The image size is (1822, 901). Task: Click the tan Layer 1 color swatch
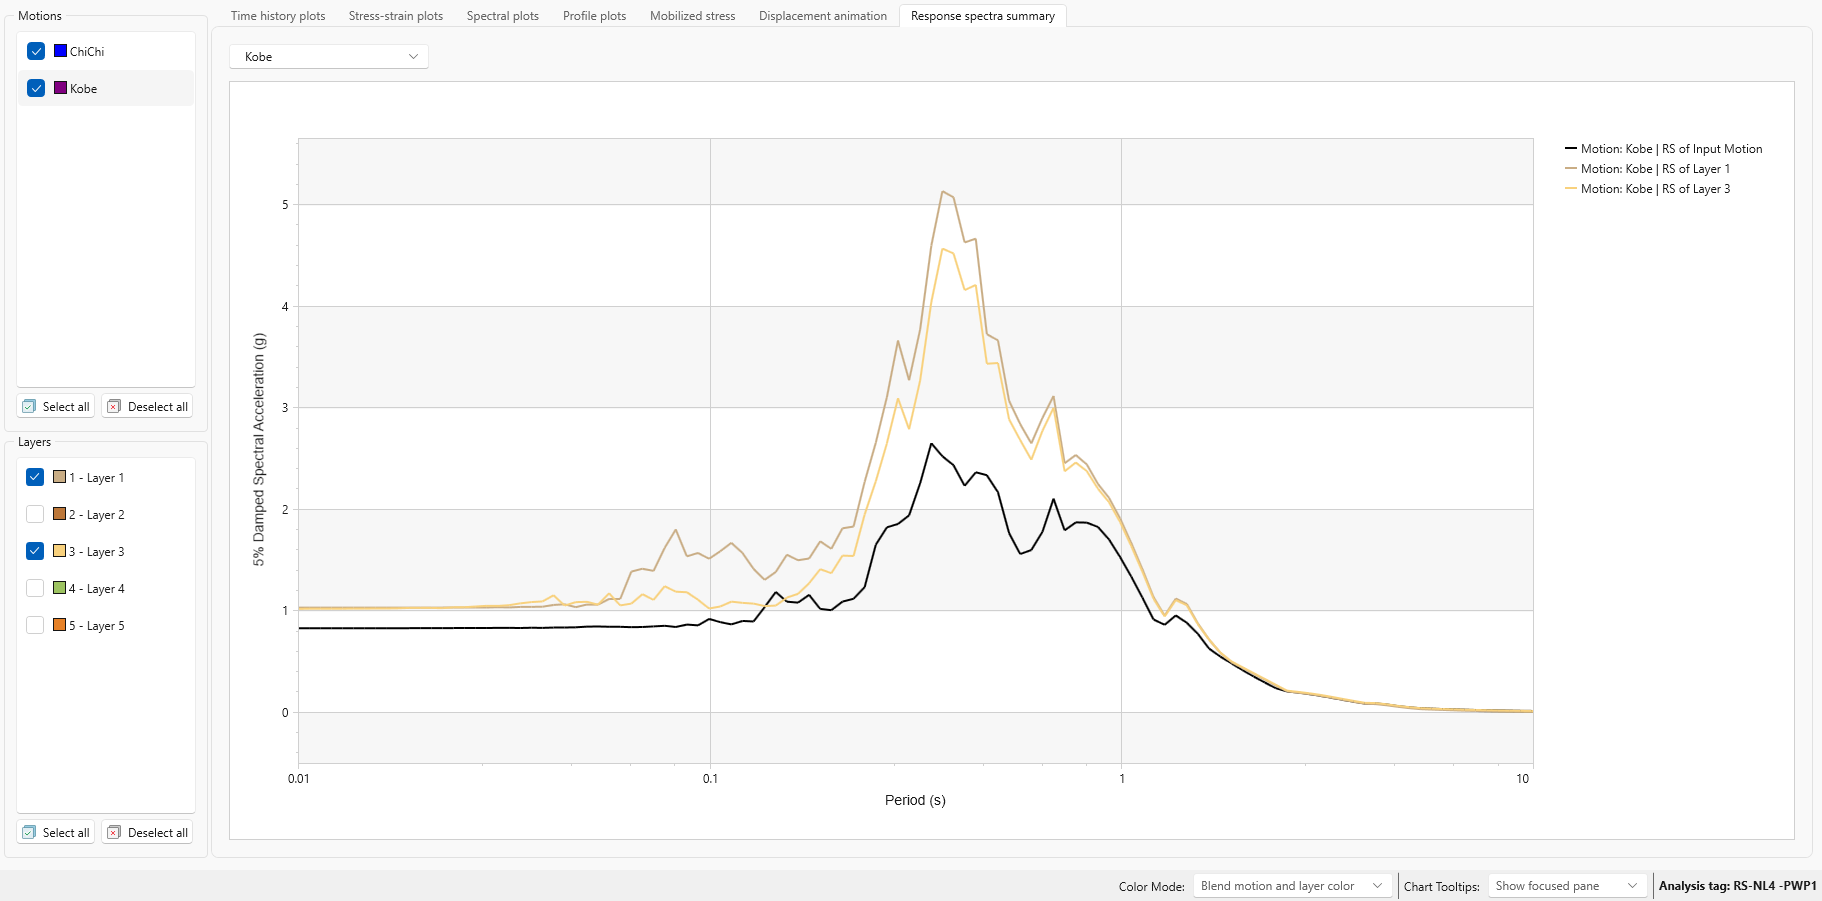pos(59,477)
